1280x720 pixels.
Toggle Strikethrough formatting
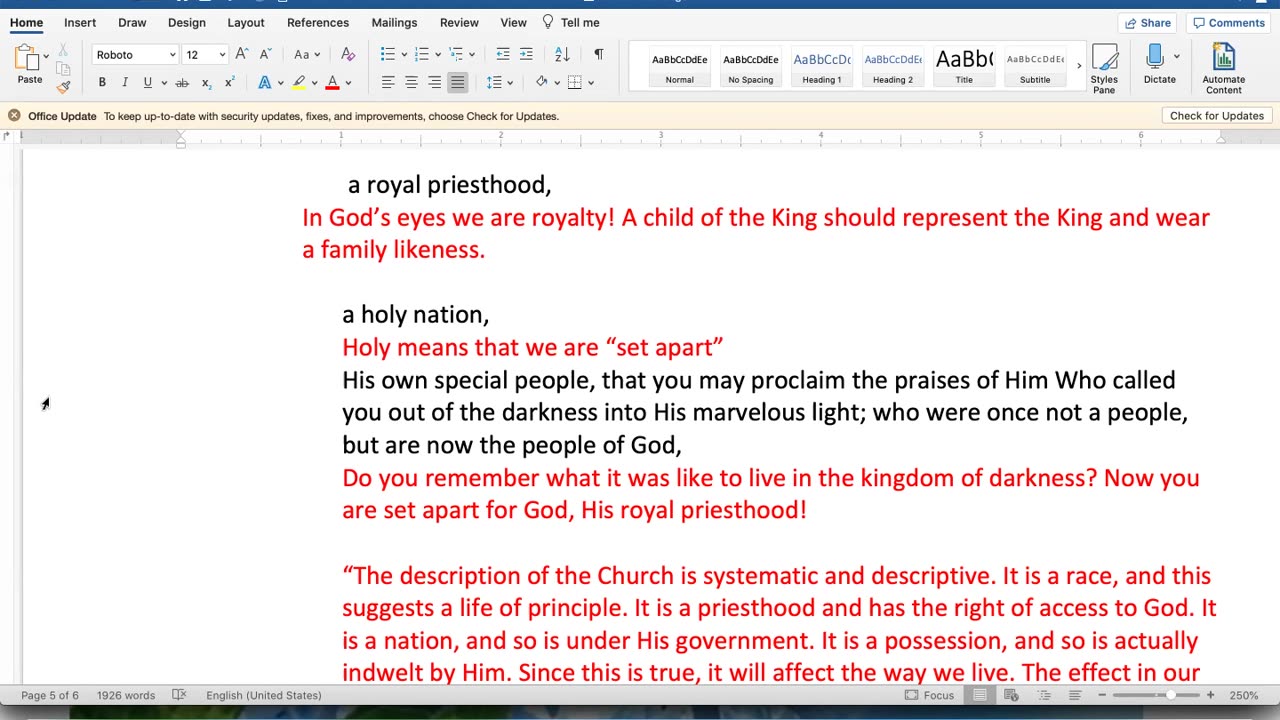click(x=182, y=83)
